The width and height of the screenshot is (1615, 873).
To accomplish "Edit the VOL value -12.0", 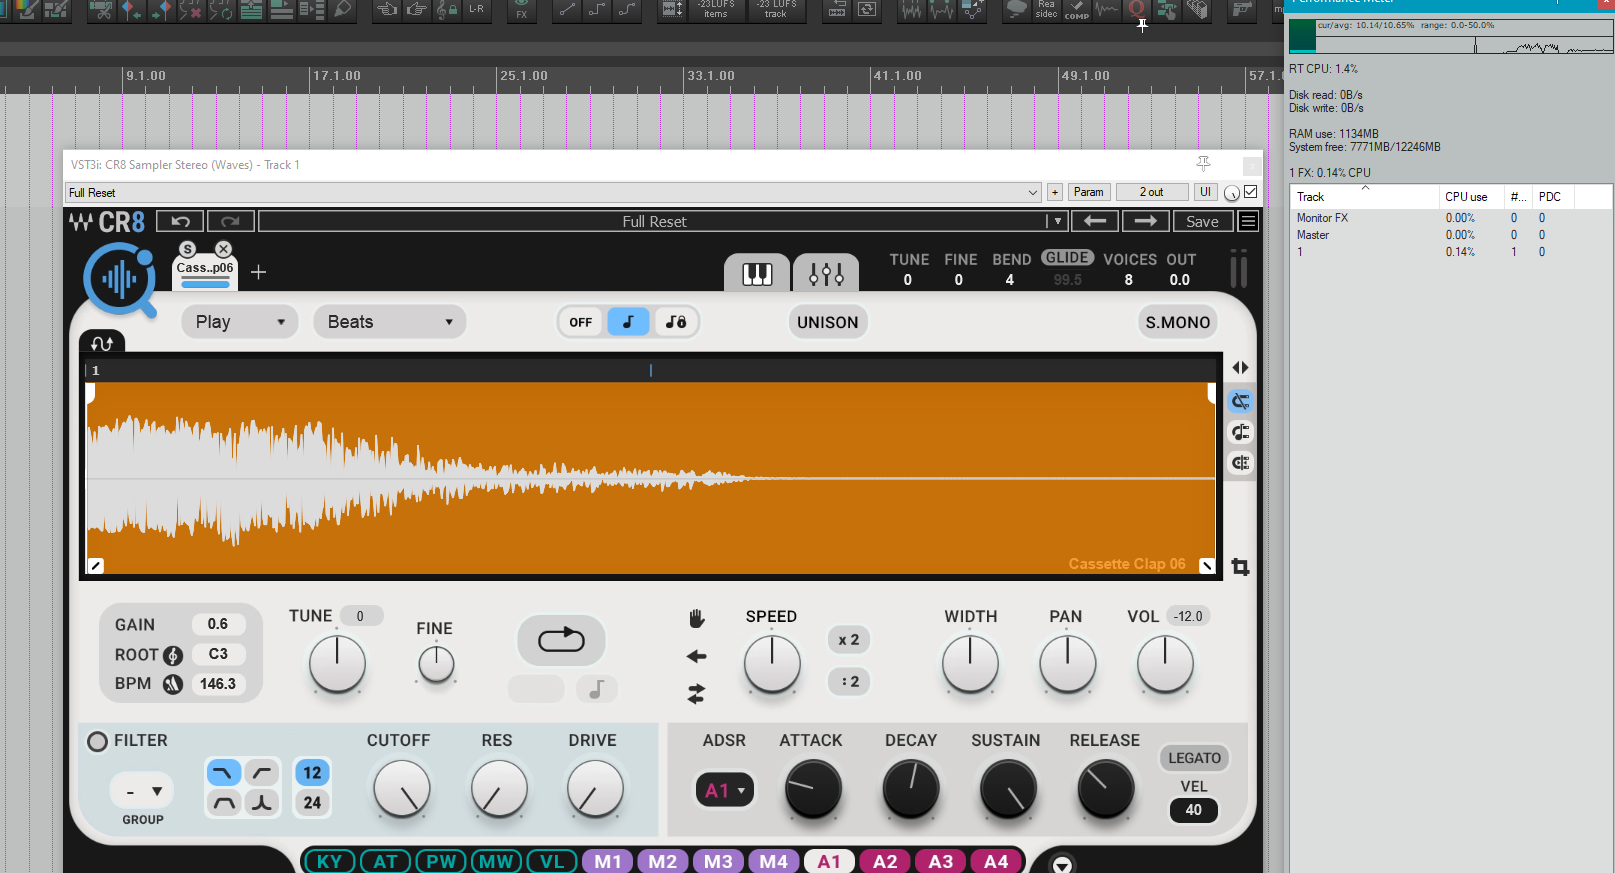I will click(x=1188, y=616).
